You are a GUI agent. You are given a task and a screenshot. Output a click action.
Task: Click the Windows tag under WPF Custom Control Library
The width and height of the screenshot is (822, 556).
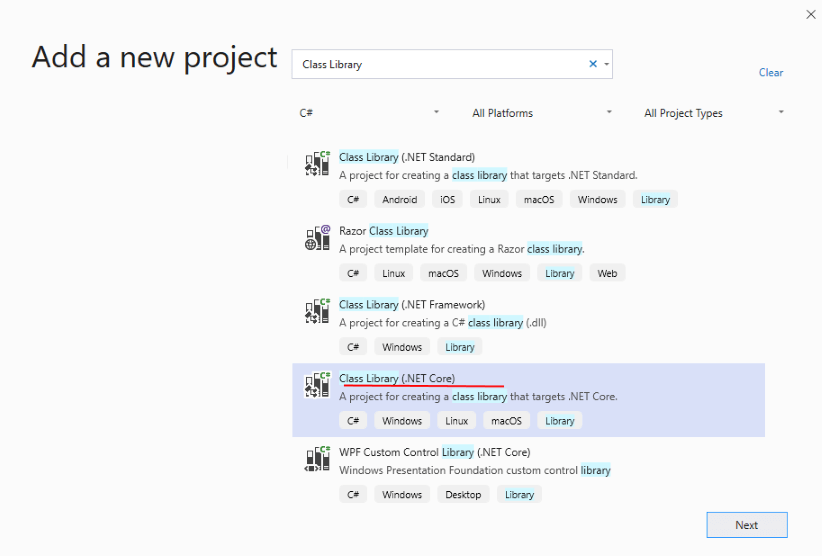(402, 495)
